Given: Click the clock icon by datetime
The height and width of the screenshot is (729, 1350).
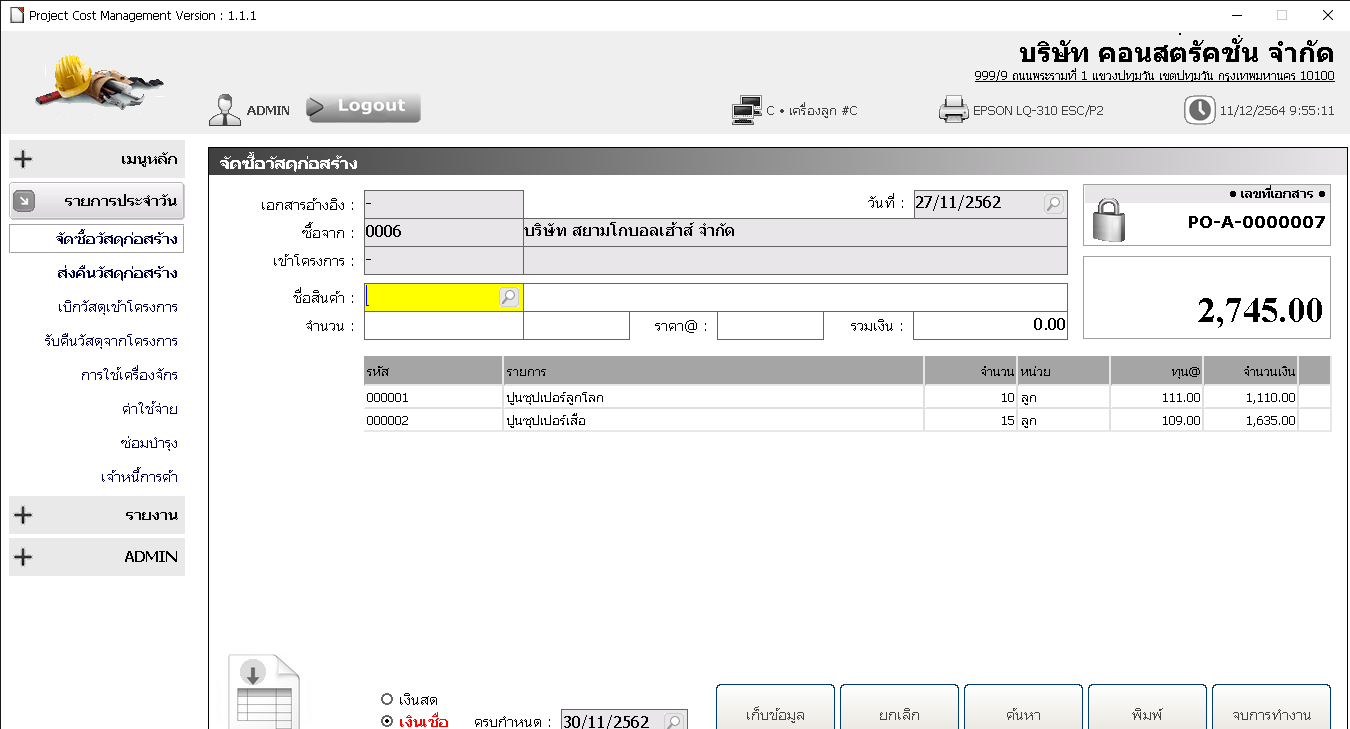Looking at the screenshot, I should (1199, 110).
